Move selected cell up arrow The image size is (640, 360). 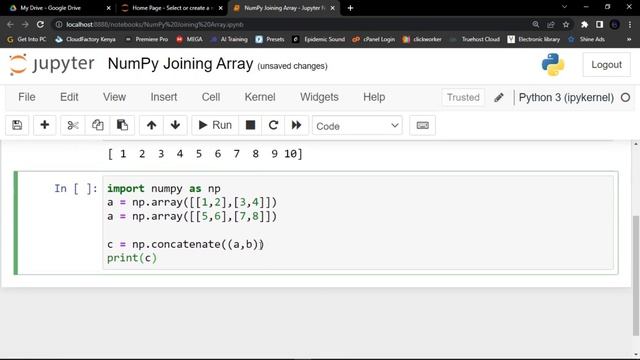coord(151,125)
